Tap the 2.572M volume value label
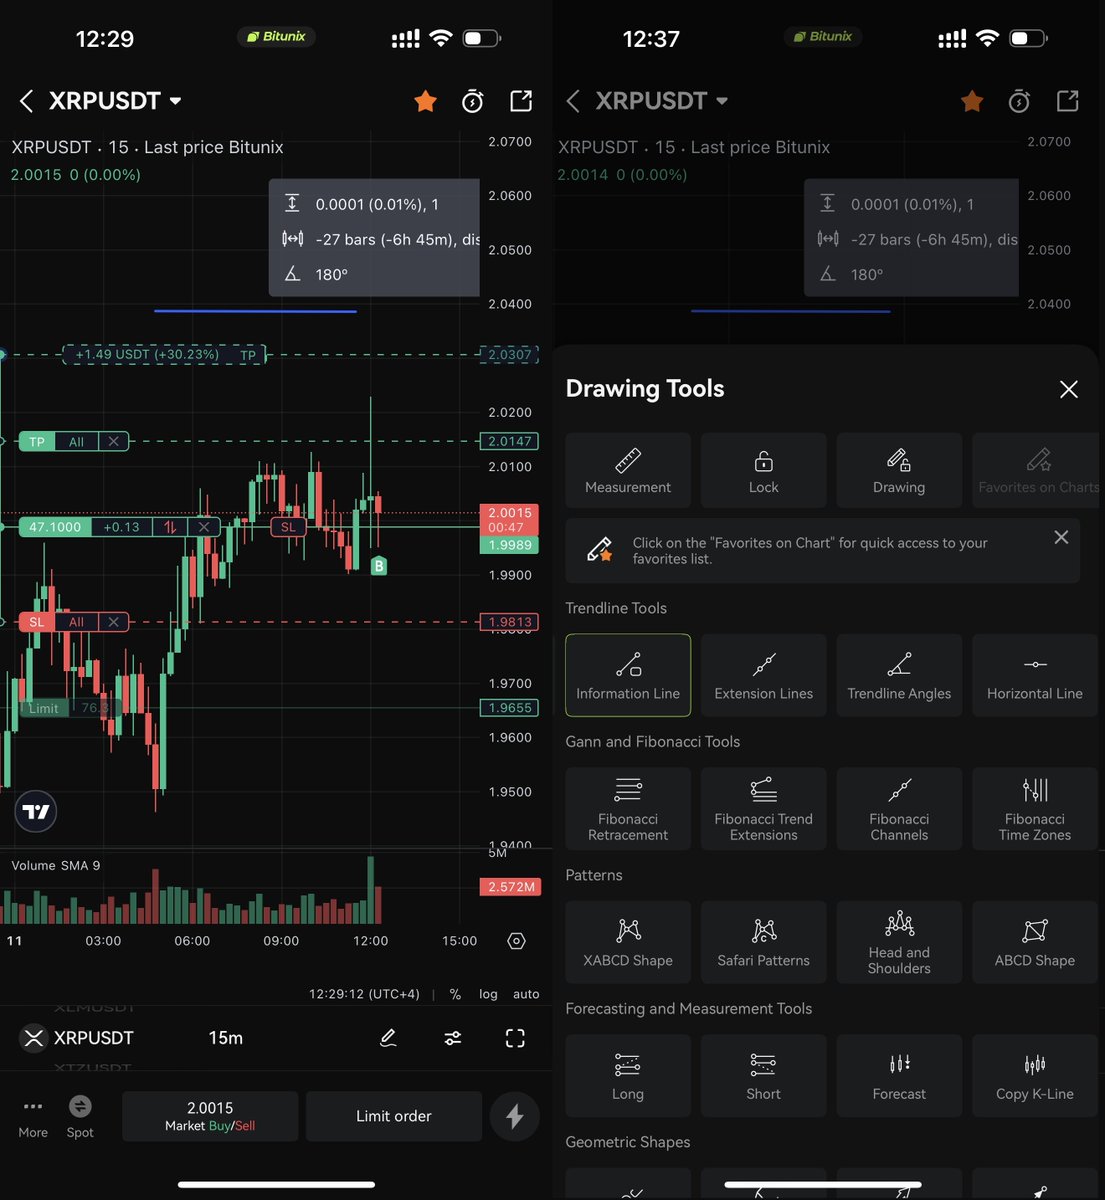The width and height of the screenshot is (1105, 1200). [511, 887]
